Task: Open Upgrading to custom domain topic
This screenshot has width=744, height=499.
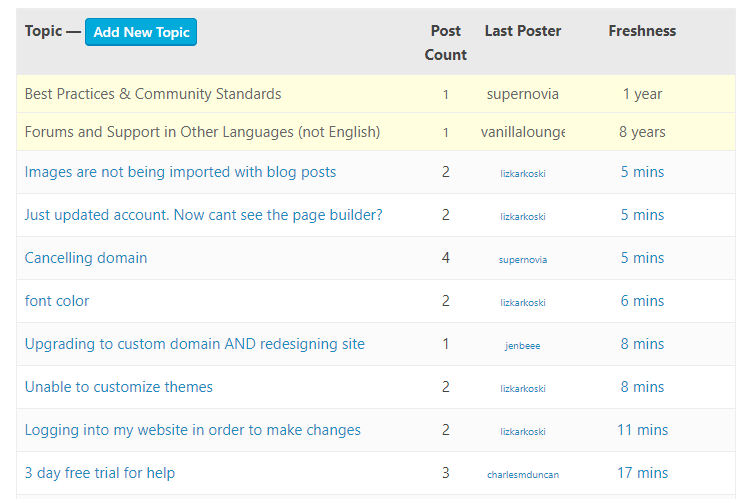Action: tap(195, 344)
